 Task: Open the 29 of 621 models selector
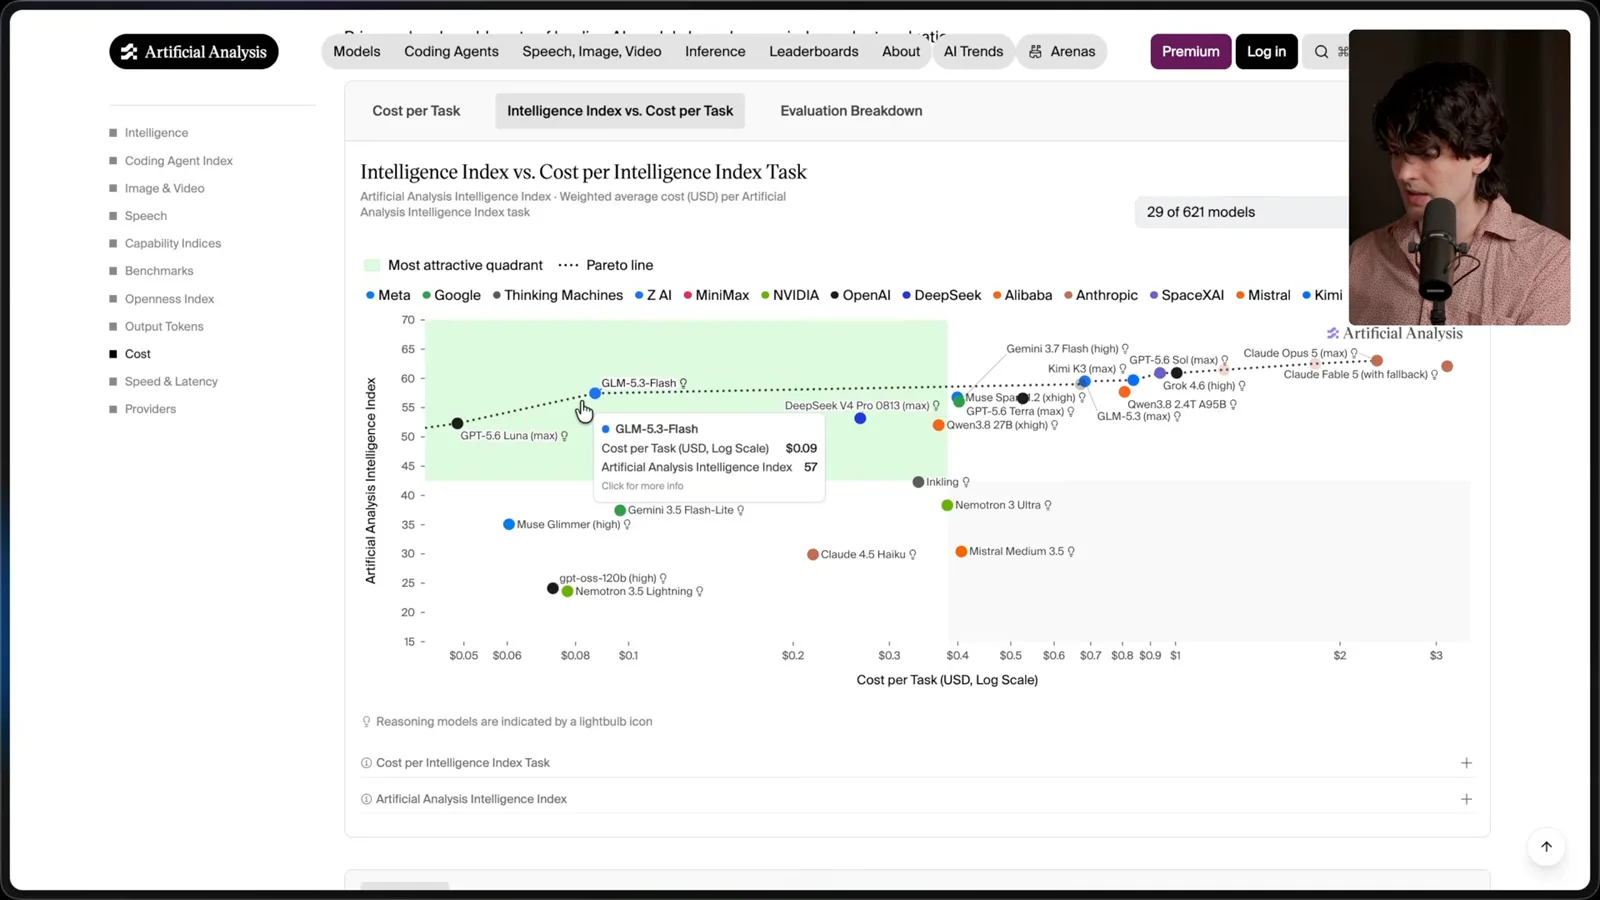point(1240,212)
